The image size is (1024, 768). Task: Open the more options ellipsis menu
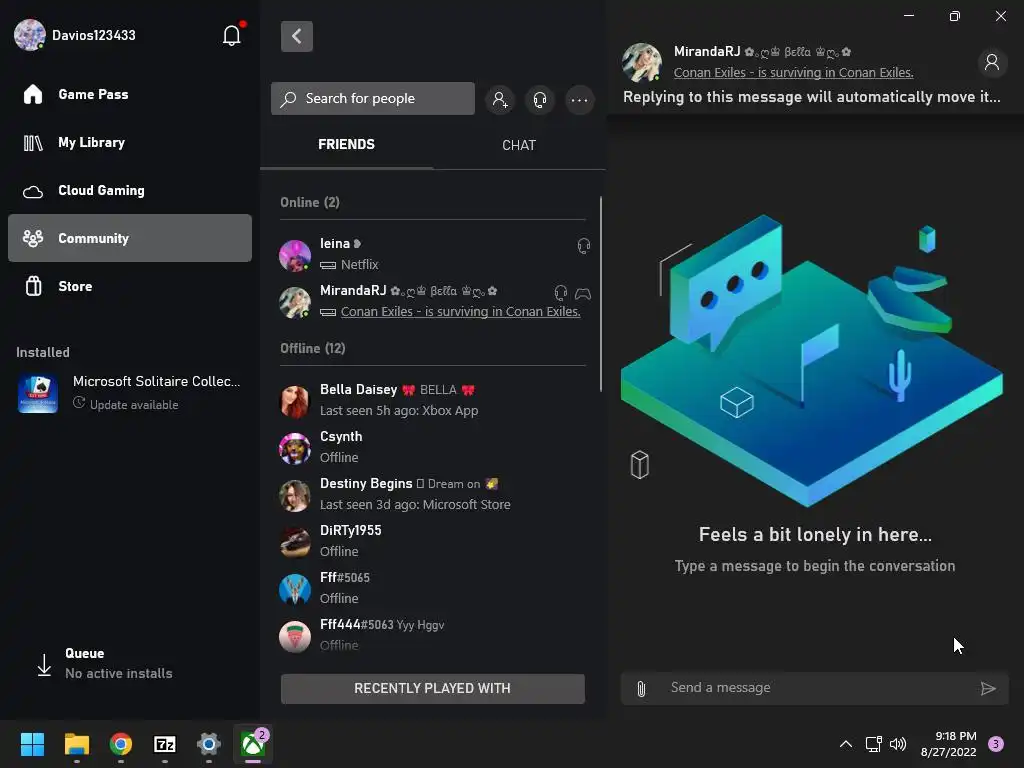coord(579,100)
